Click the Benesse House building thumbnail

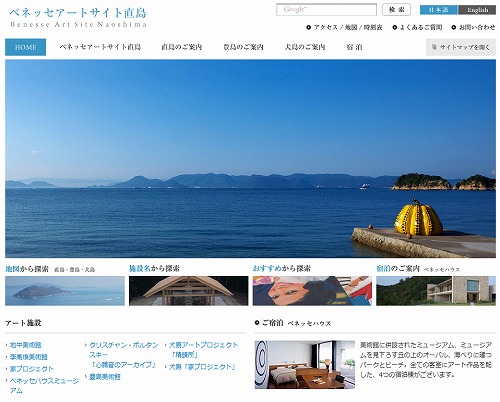[436, 291]
